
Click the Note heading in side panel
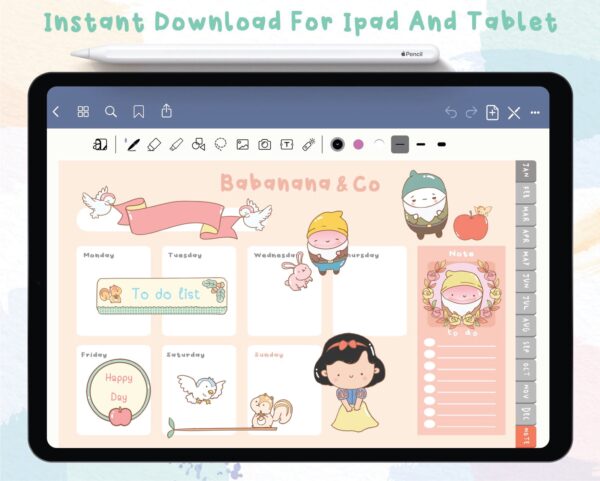pos(461,254)
